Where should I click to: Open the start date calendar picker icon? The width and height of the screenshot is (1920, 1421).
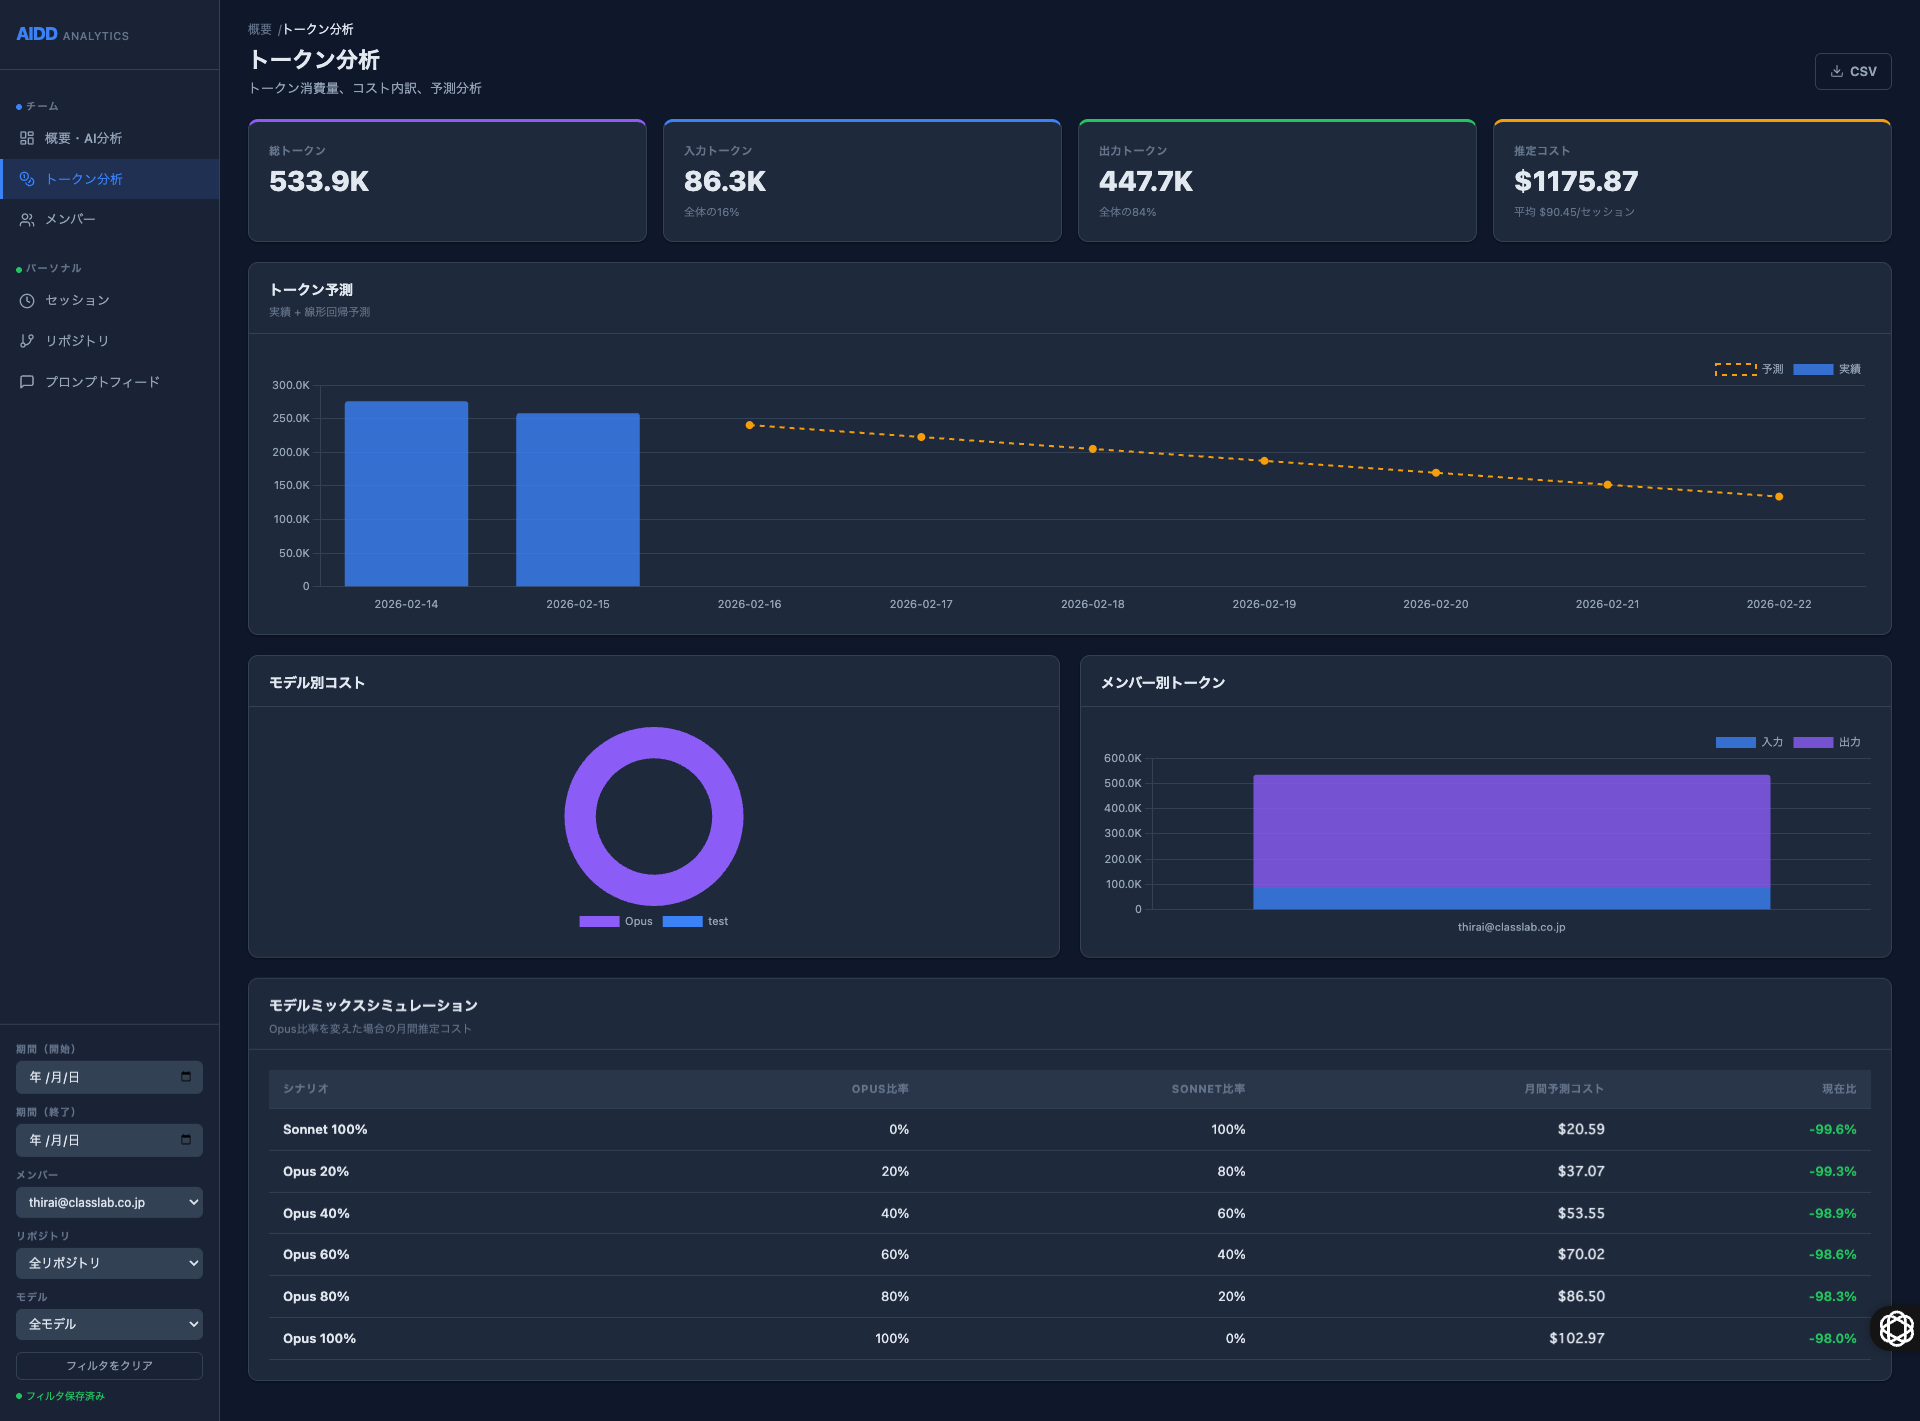[186, 1077]
